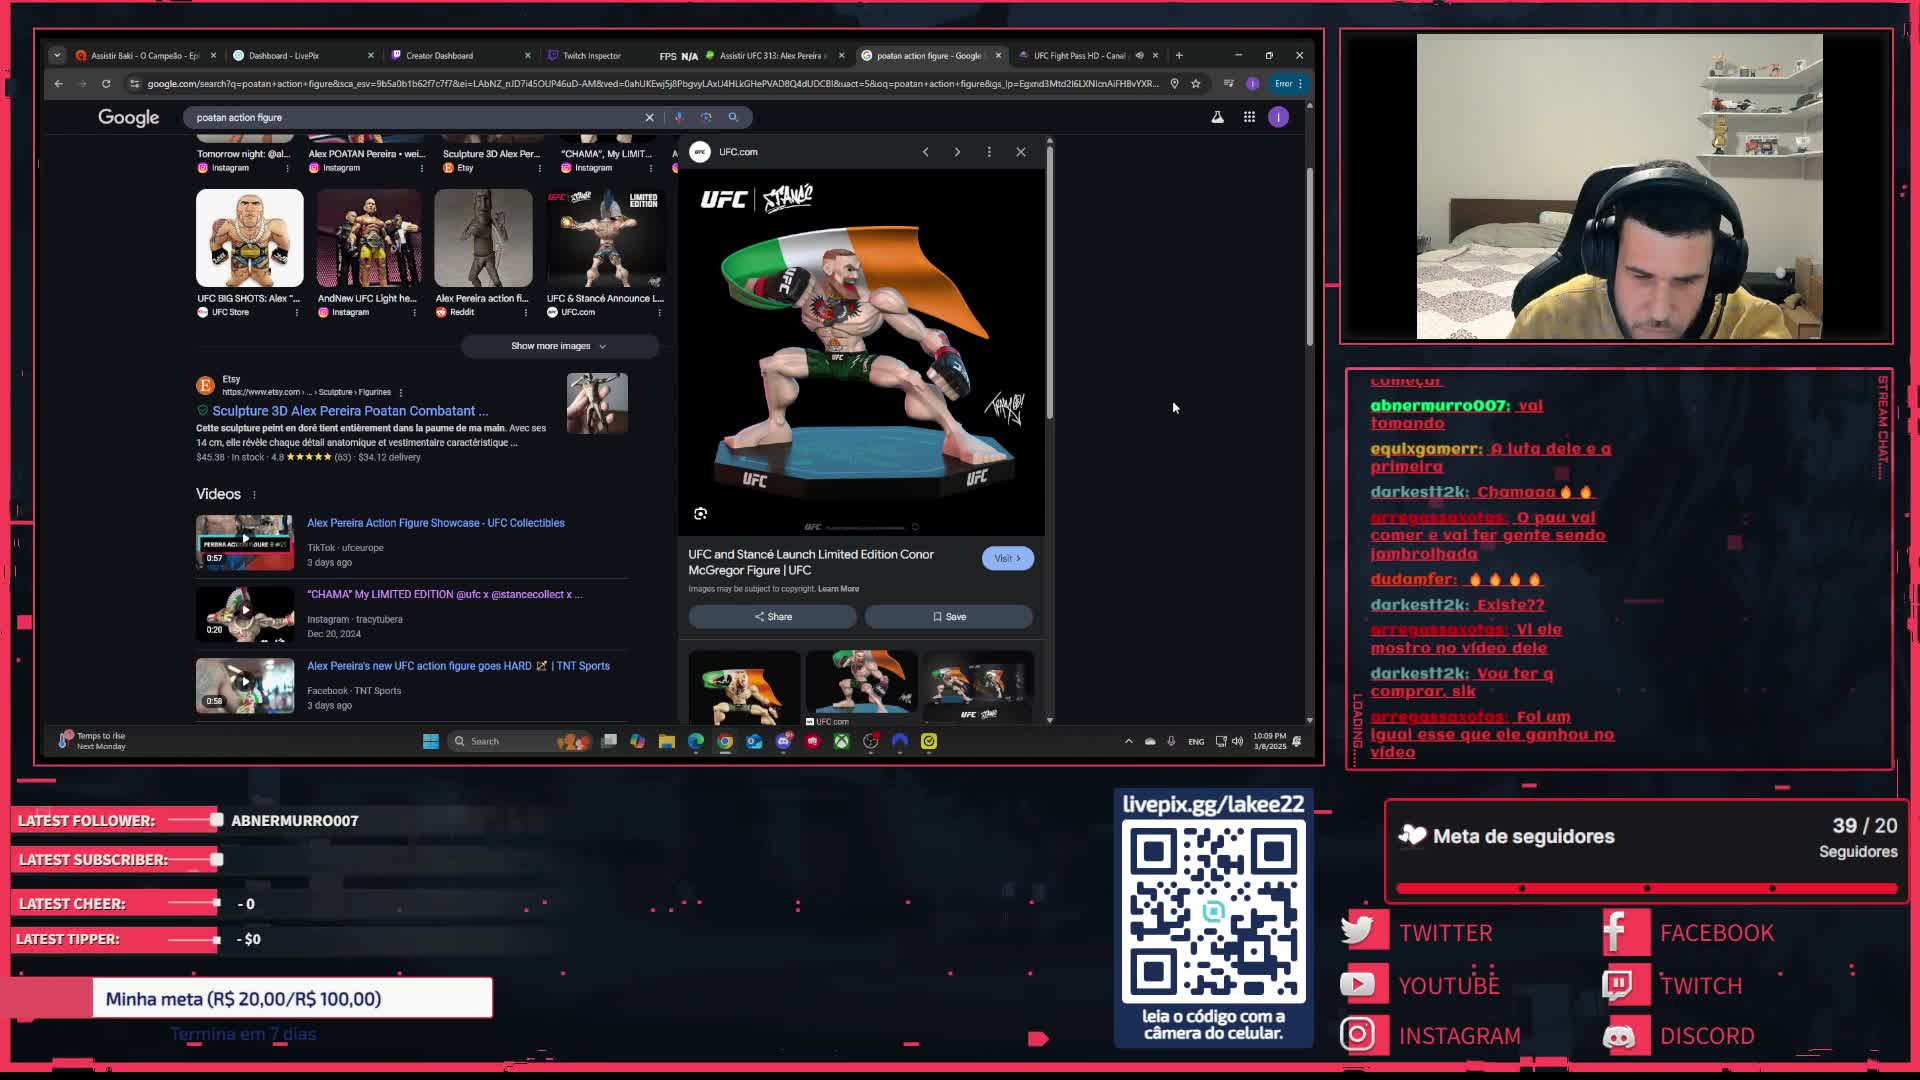Search inside image with Lens icon
The height and width of the screenshot is (1080, 1920).
click(x=700, y=514)
